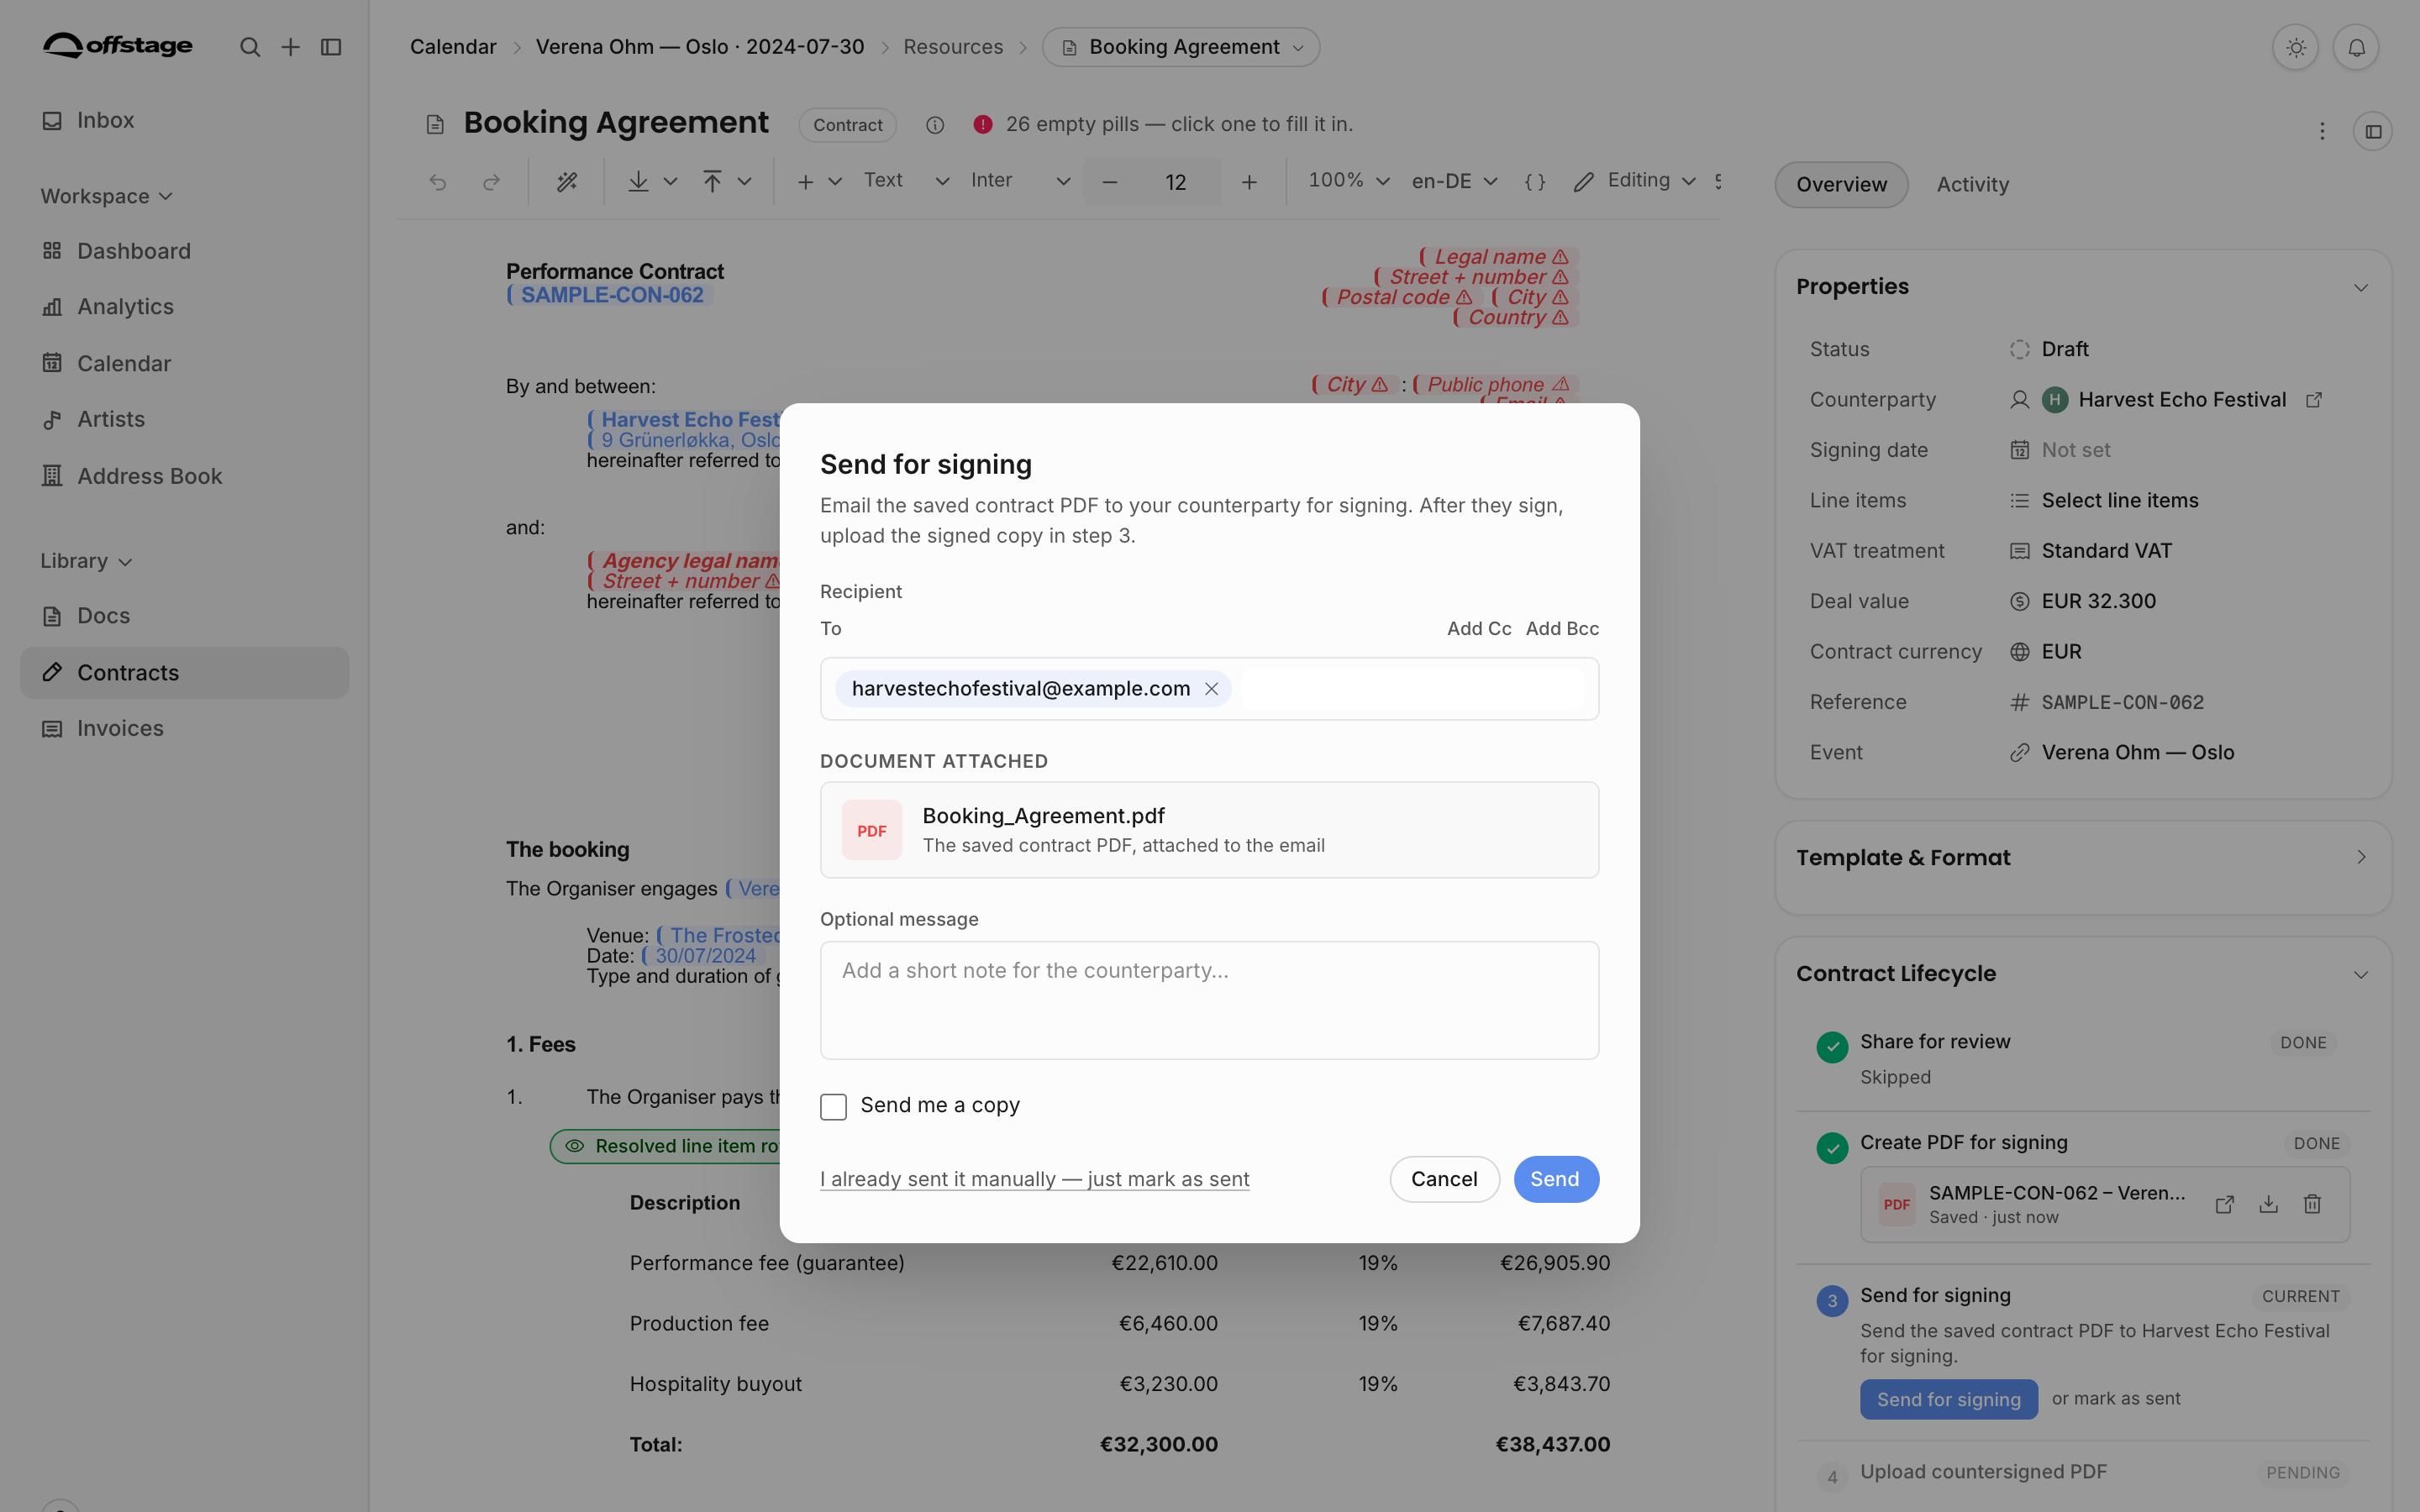
Task: Click the undo arrow in the editor toolbar
Action: pos(438,182)
